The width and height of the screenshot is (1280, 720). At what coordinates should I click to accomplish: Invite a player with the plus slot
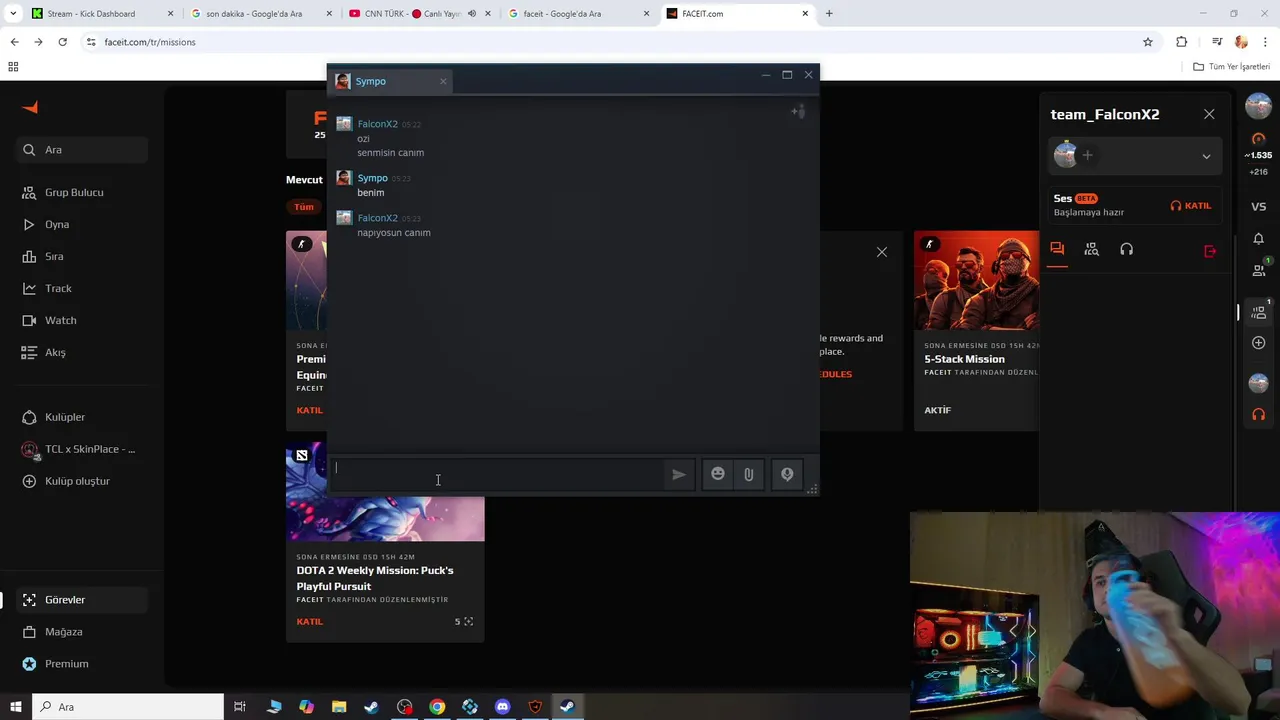tap(1087, 155)
